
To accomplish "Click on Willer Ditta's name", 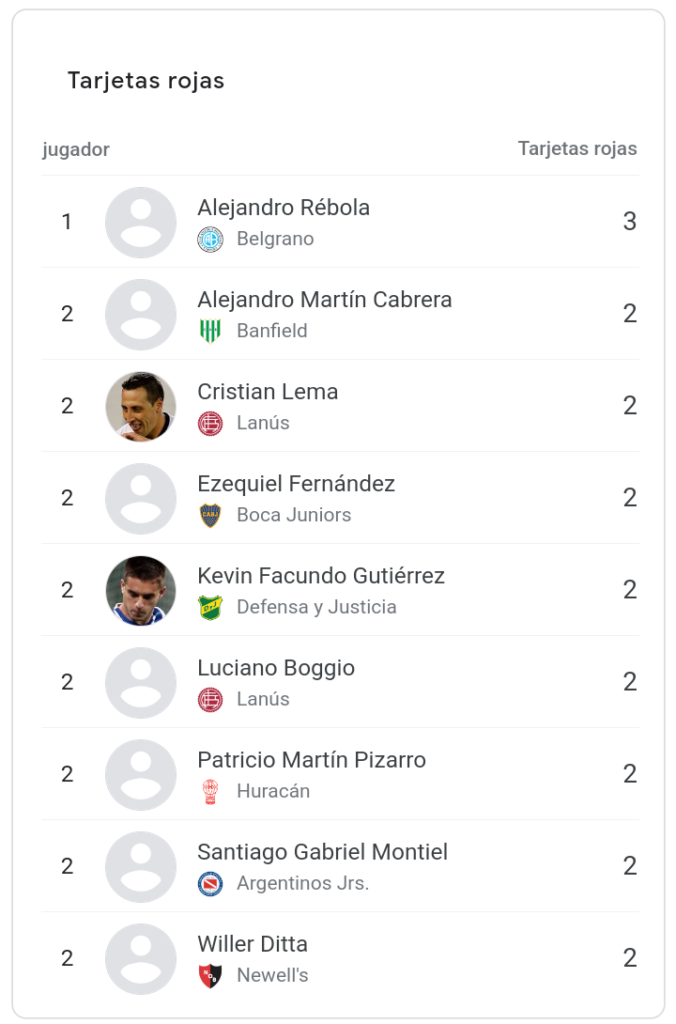I will [252, 944].
